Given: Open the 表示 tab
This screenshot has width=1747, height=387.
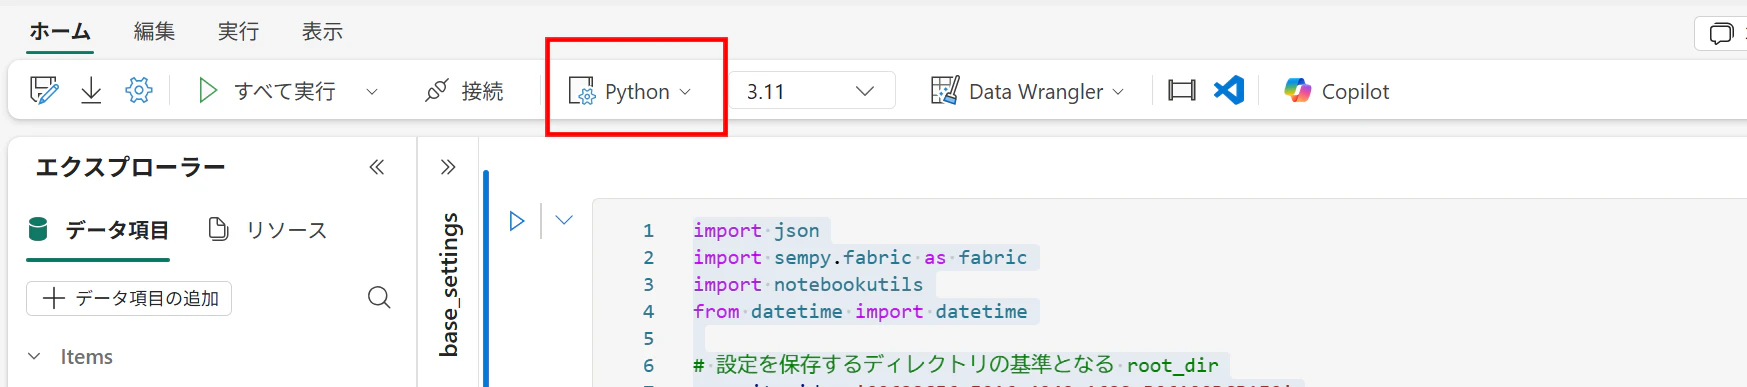Looking at the screenshot, I should [323, 32].
